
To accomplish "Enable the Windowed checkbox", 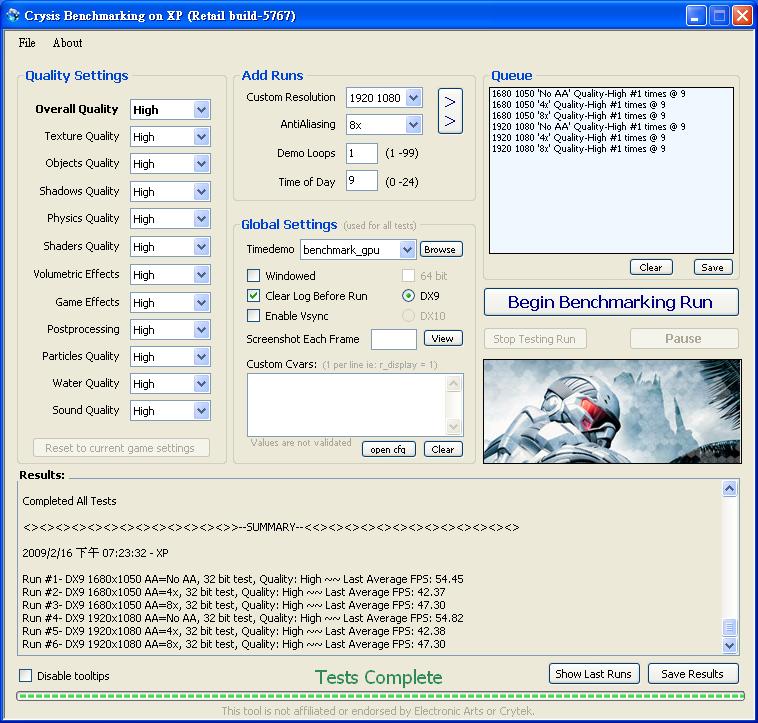I will (x=254, y=276).
